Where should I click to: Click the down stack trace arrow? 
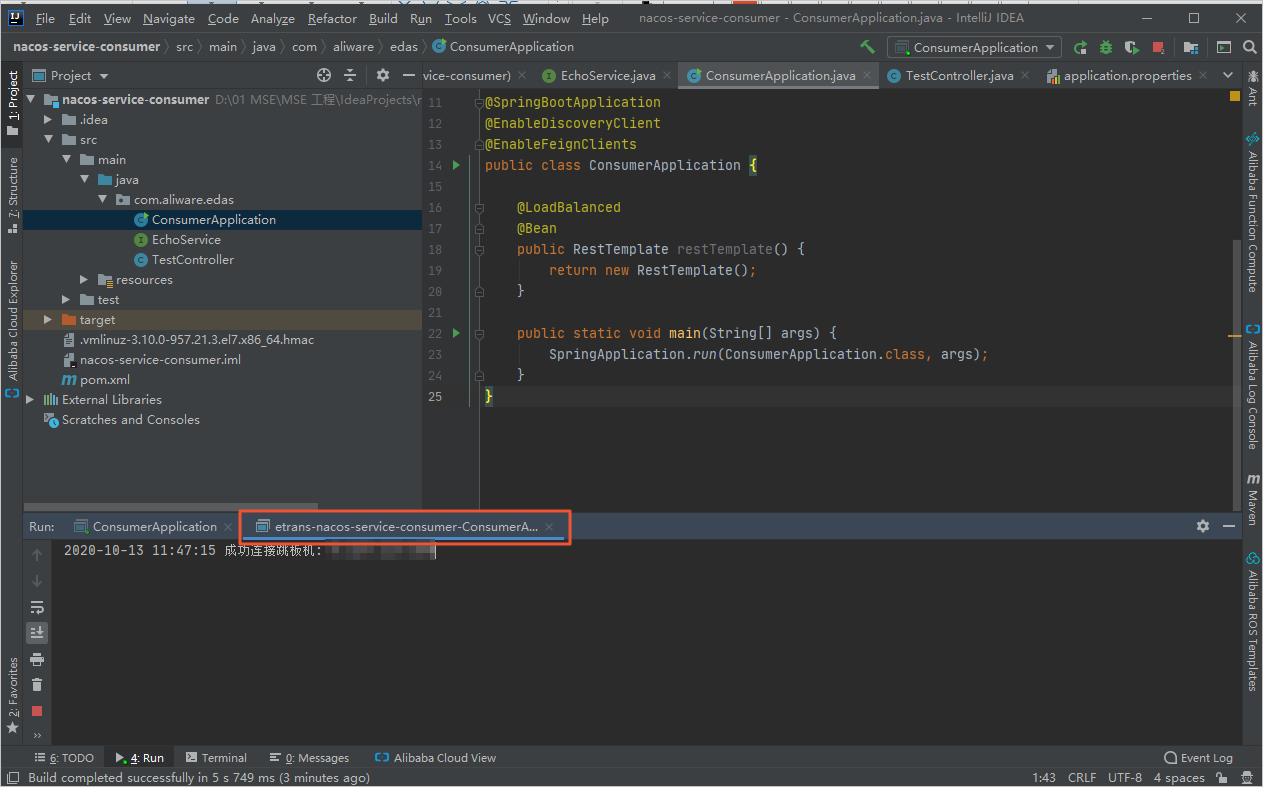coord(37,581)
